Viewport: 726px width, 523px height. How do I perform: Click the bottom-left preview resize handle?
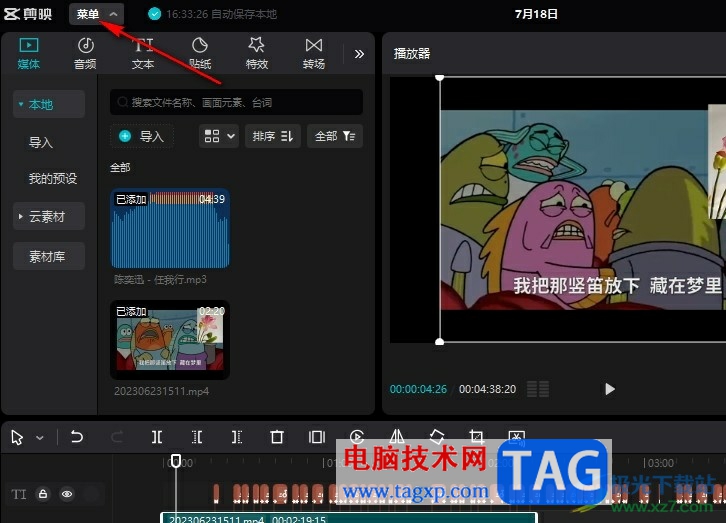click(x=440, y=342)
